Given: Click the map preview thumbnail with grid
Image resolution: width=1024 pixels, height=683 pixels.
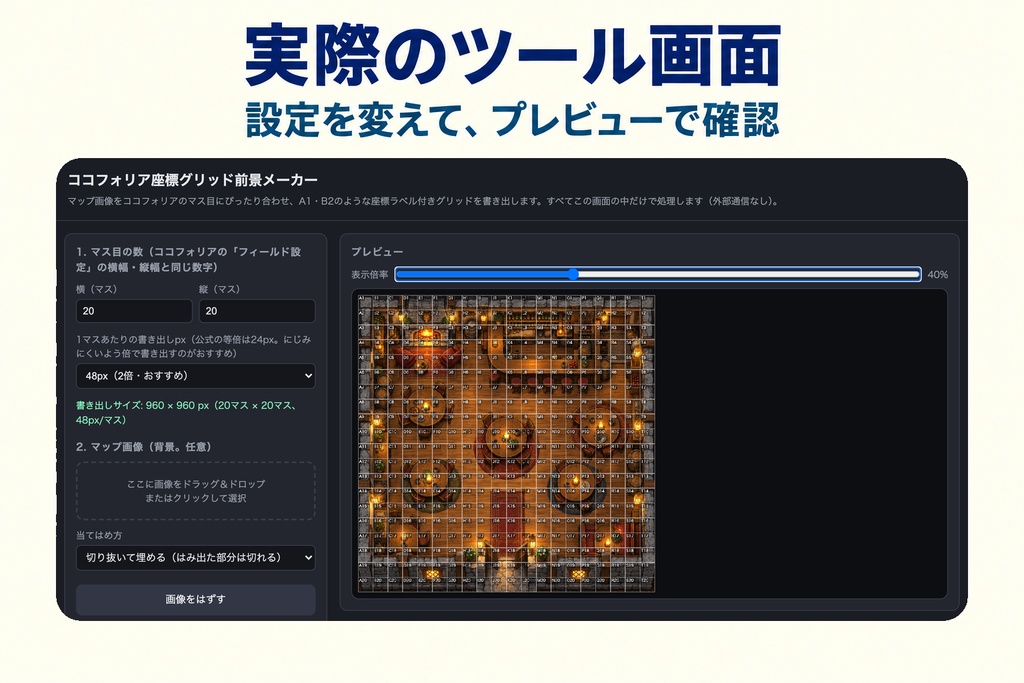Looking at the screenshot, I should [506, 444].
